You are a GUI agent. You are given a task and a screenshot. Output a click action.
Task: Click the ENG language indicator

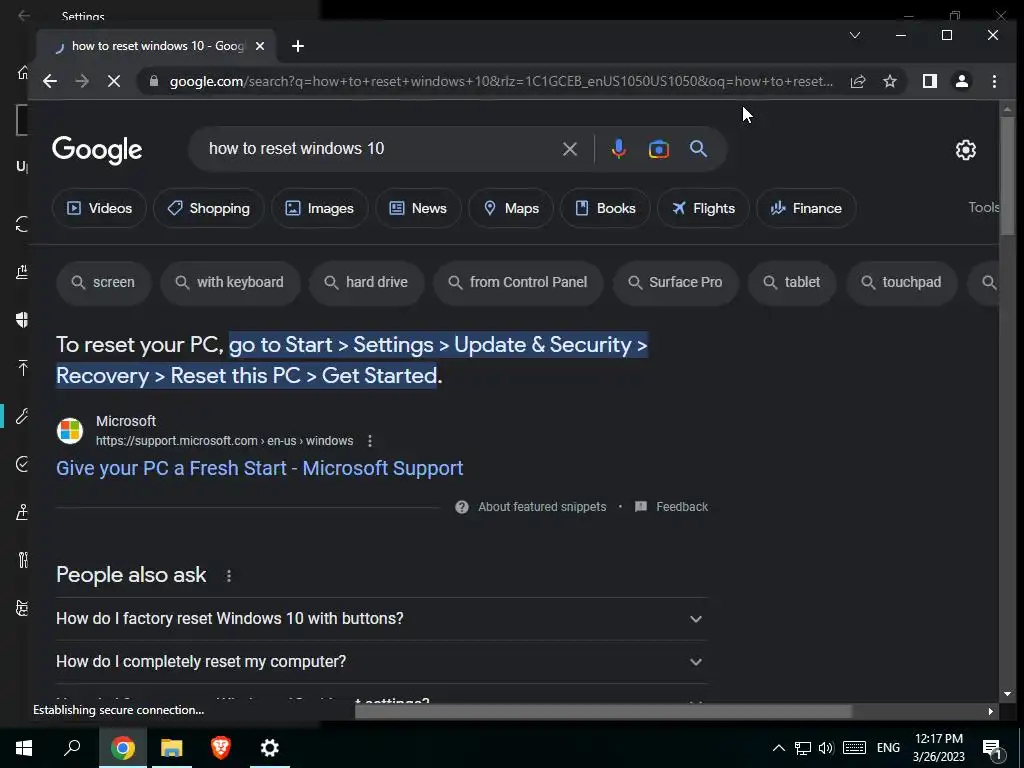click(888, 748)
